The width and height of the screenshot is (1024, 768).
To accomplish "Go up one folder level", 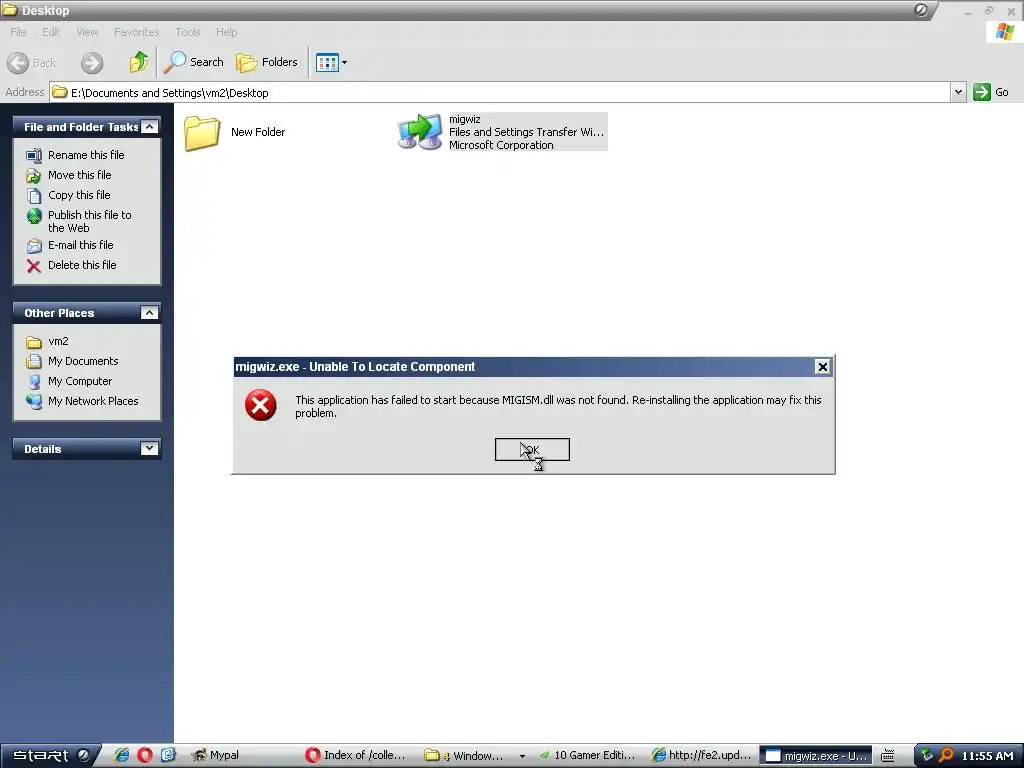I will click(138, 62).
